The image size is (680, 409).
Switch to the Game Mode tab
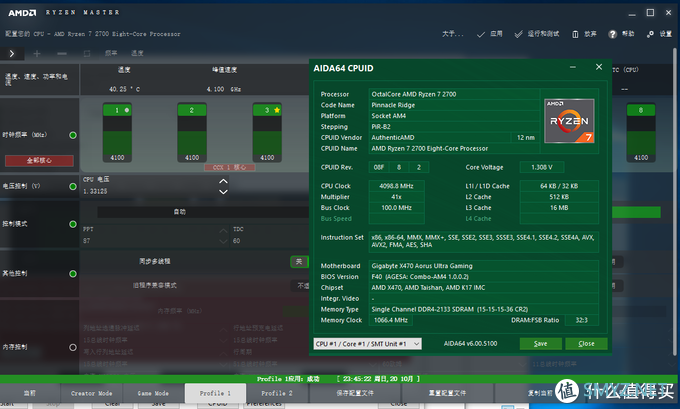coord(154,393)
